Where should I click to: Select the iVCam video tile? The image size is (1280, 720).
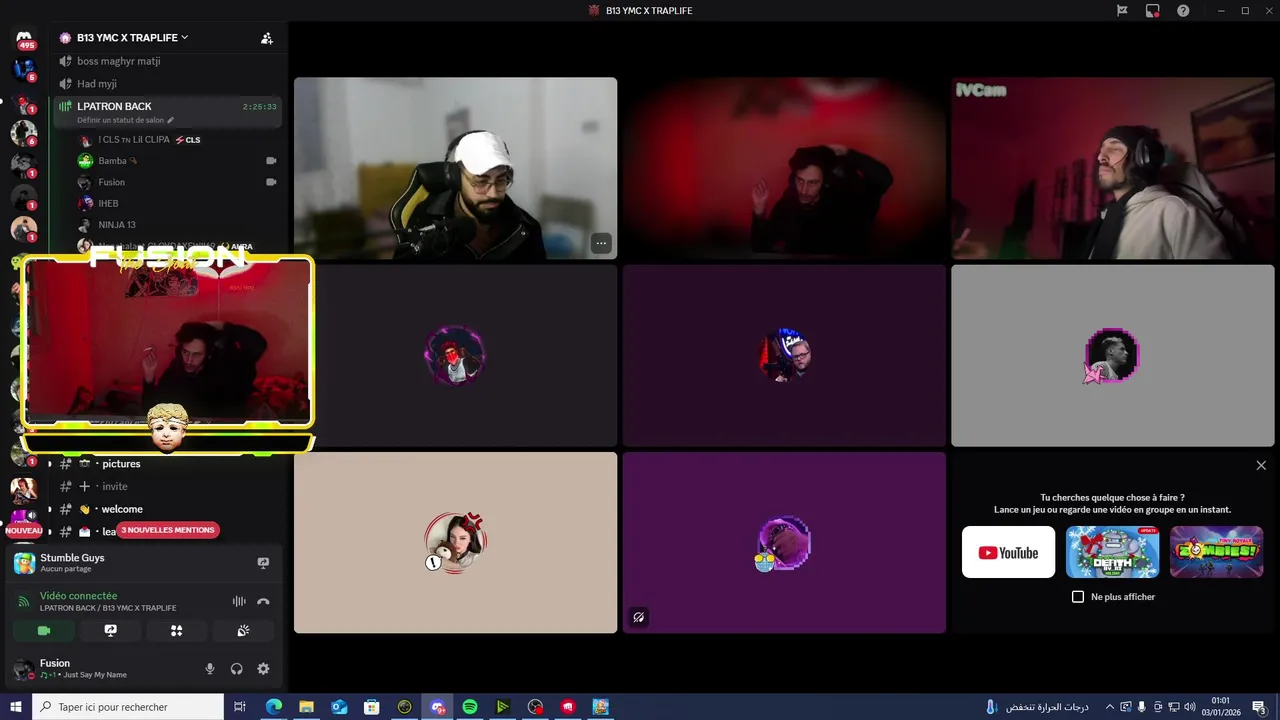1113,168
